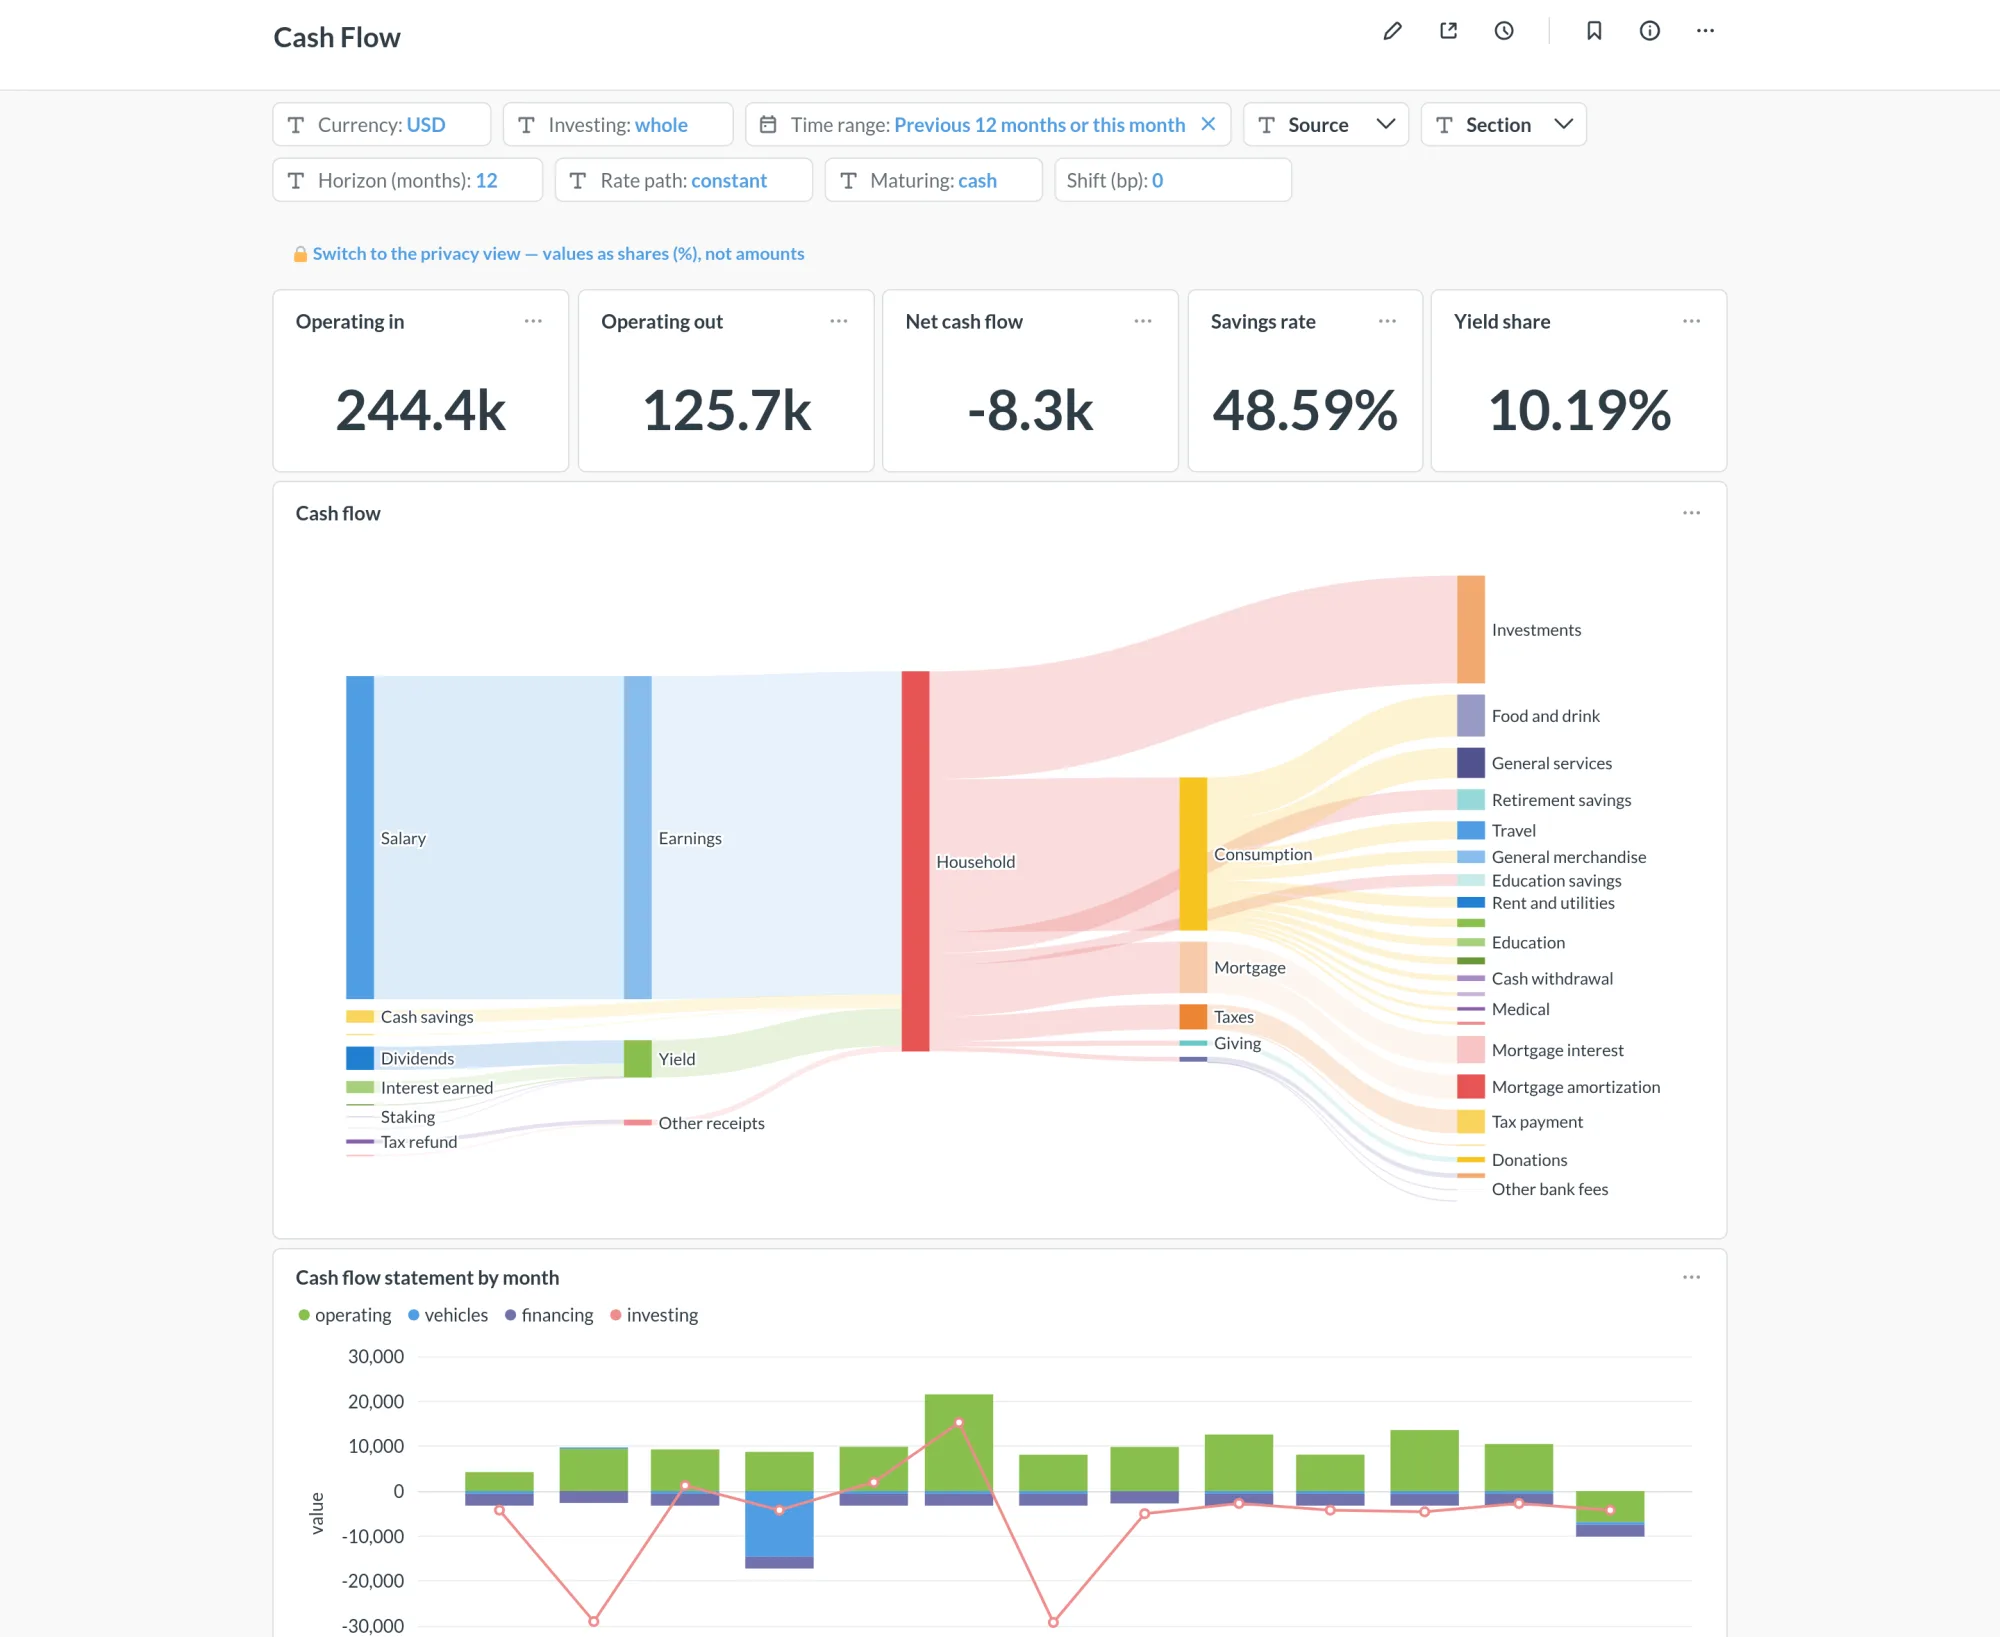Click the orange Investments node
Image resolution: width=2000 pixels, height=1637 pixels.
coord(1471,629)
